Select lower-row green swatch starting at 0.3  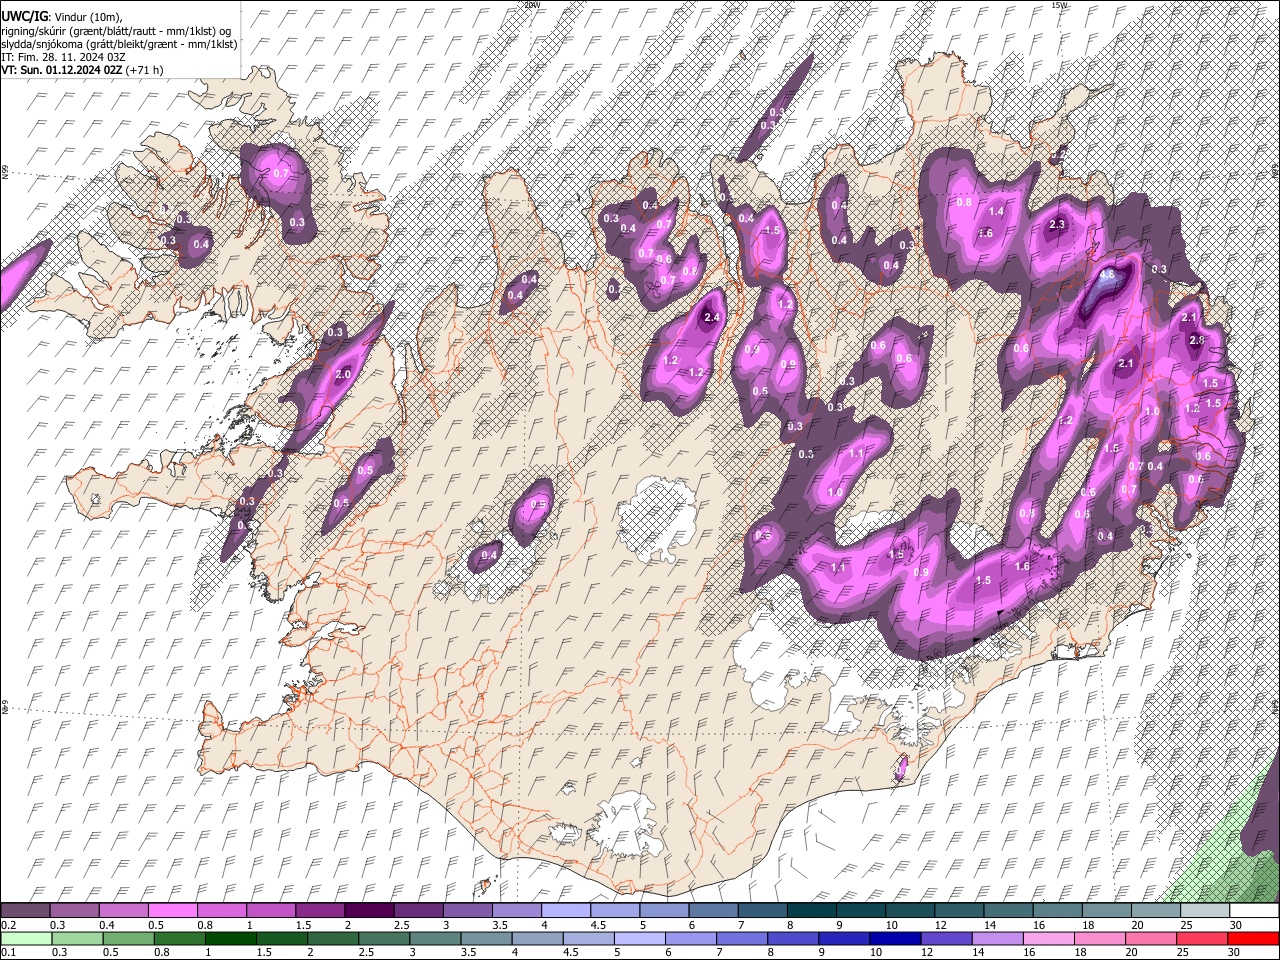[77, 938]
